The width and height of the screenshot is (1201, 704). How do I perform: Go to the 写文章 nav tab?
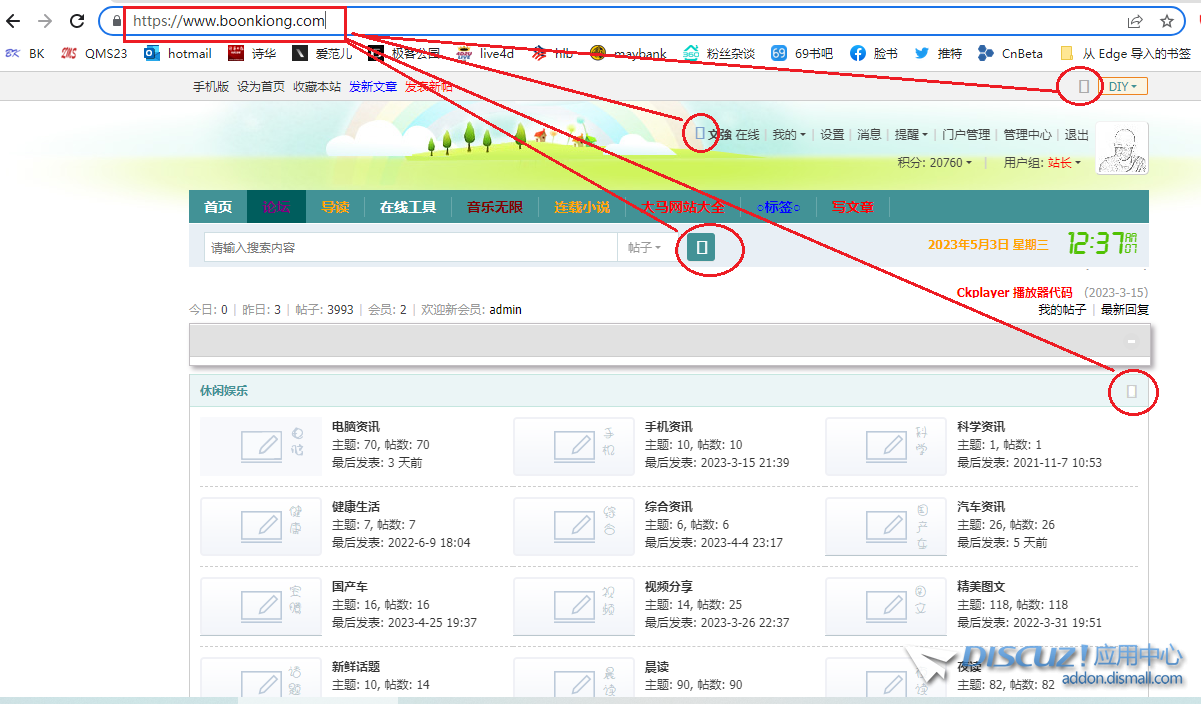852,207
